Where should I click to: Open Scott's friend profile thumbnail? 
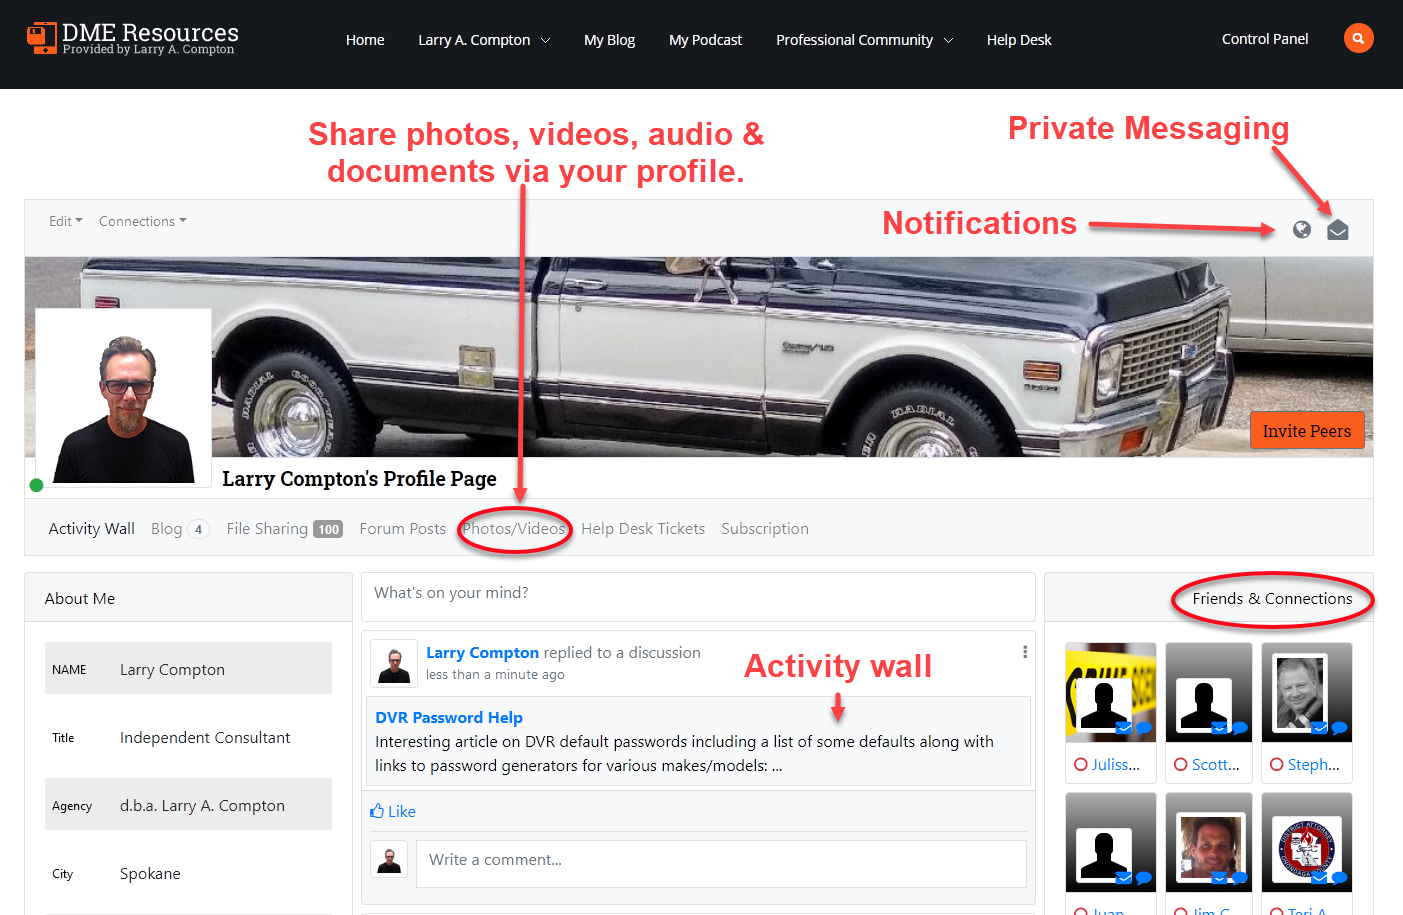pyautogui.click(x=1207, y=693)
